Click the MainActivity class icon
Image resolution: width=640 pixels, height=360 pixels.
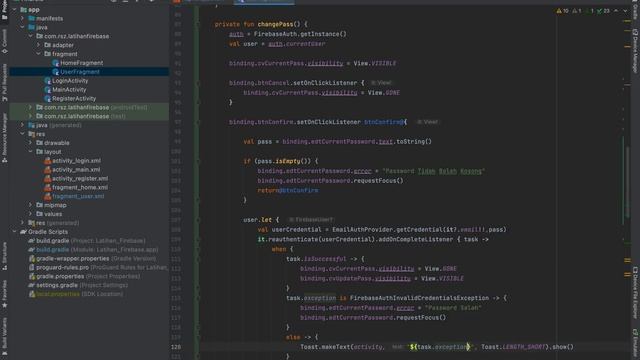47,90
